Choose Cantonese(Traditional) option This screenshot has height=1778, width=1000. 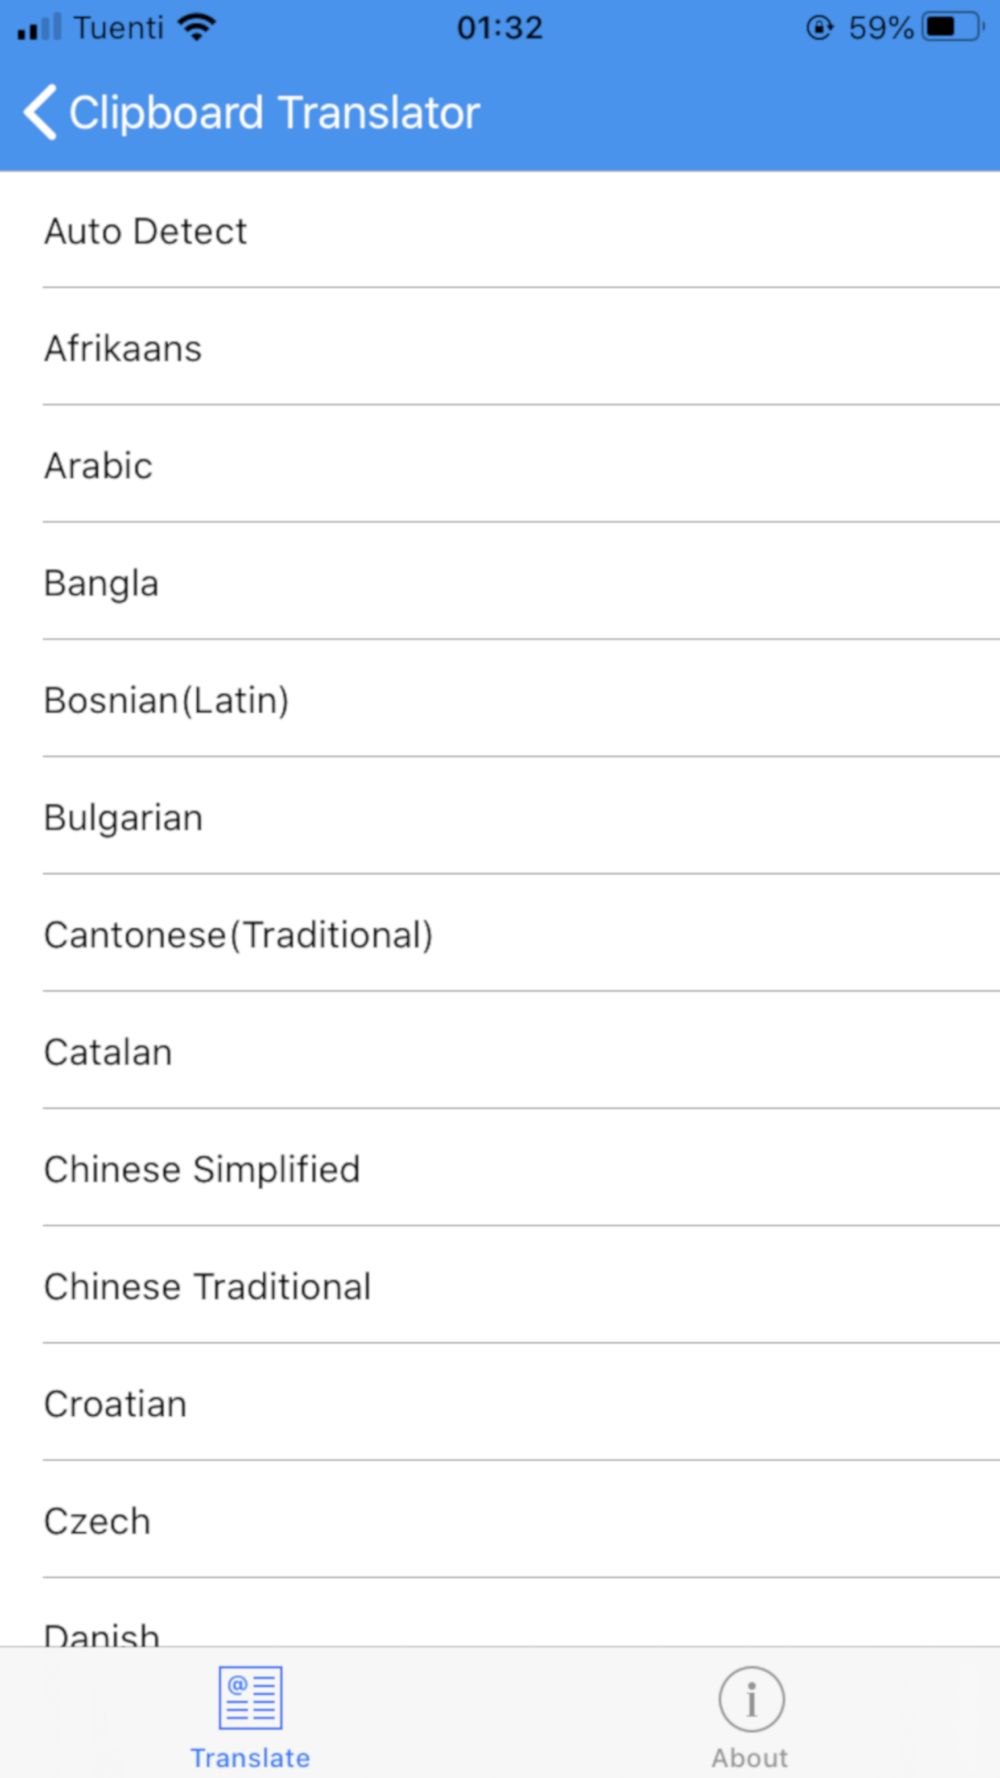(x=238, y=935)
